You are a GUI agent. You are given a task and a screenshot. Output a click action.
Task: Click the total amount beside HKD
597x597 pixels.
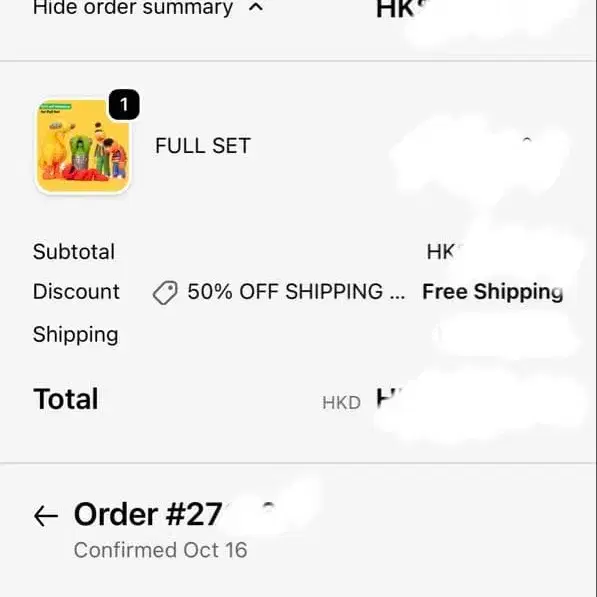(x=388, y=398)
